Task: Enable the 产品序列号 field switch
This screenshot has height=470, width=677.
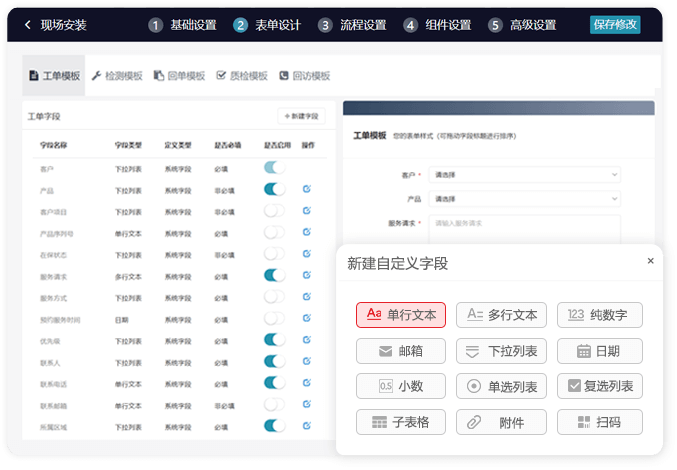Action: [275, 232]
